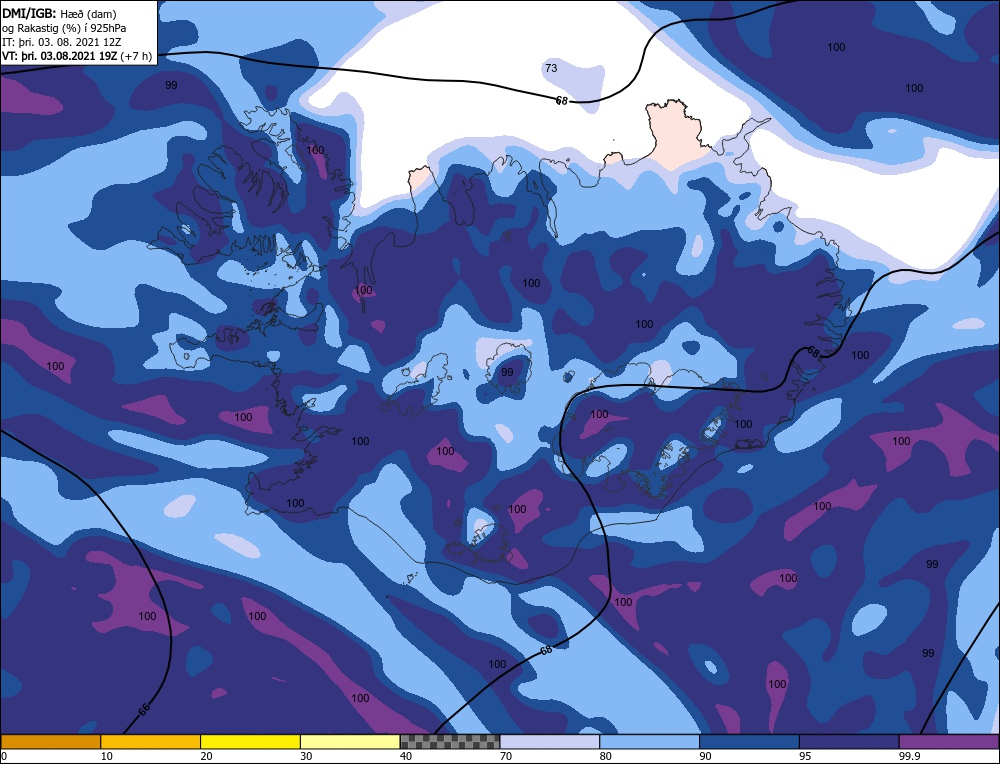The width and height of the screenshot is (1000, 764).
Task: Click the checkered 40–70 legend swatch
Action: pyautogui.click(x=450, y=741)
